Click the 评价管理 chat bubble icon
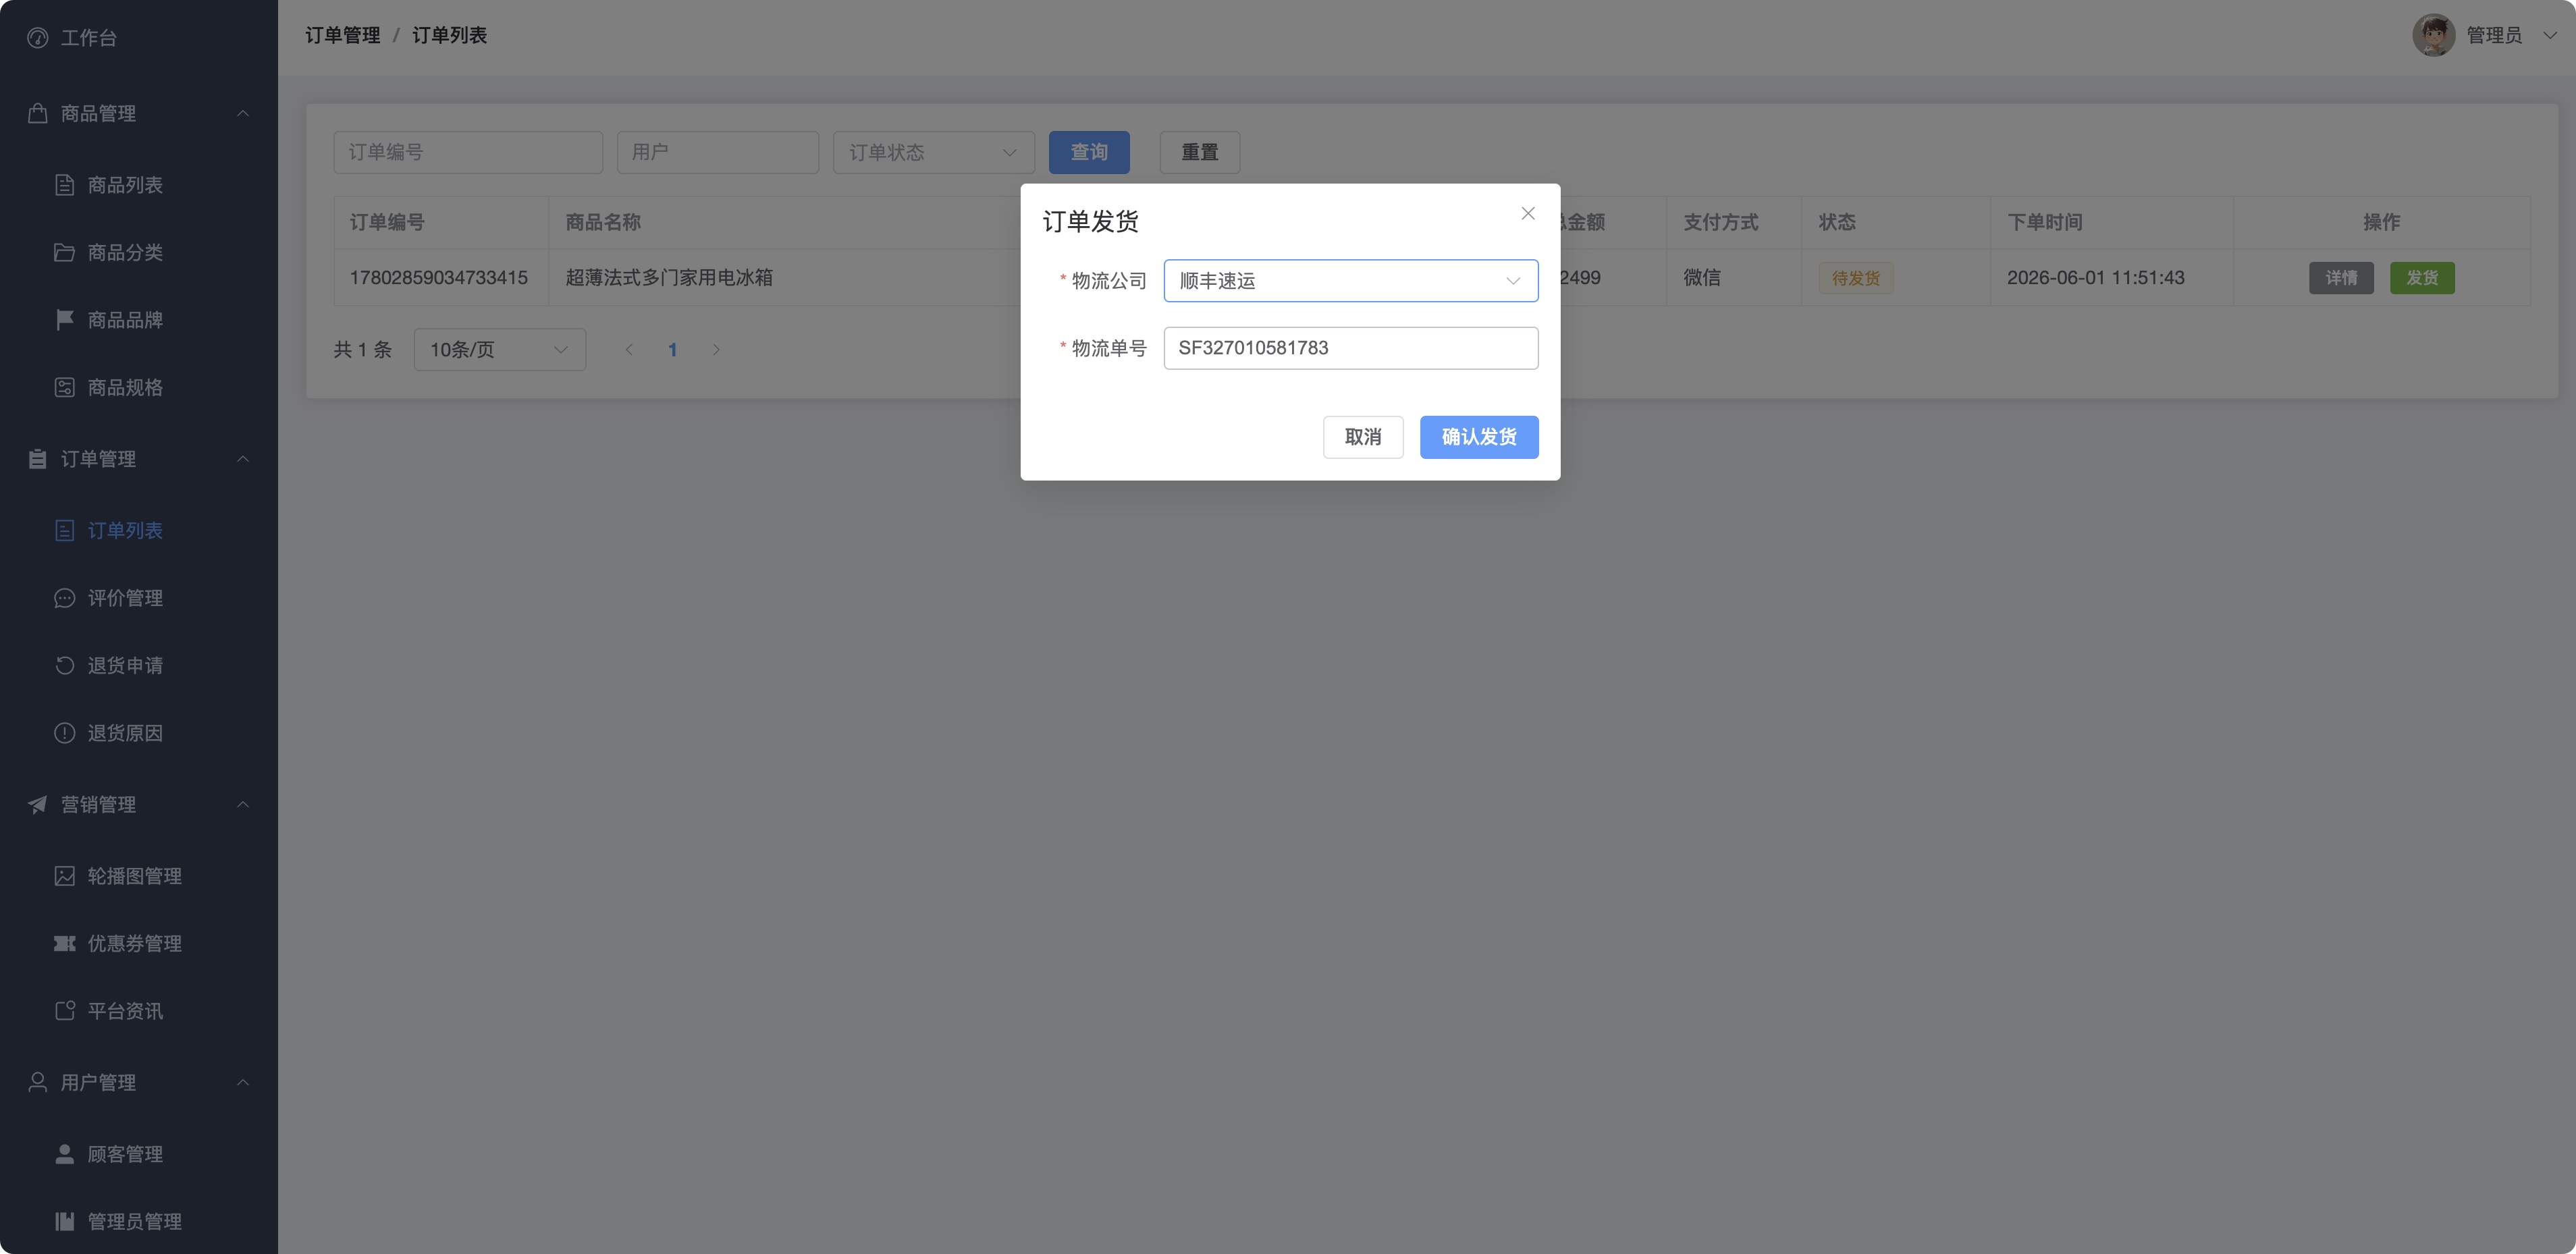Viewport: 2576px width, 1254px height. point(65,598)
